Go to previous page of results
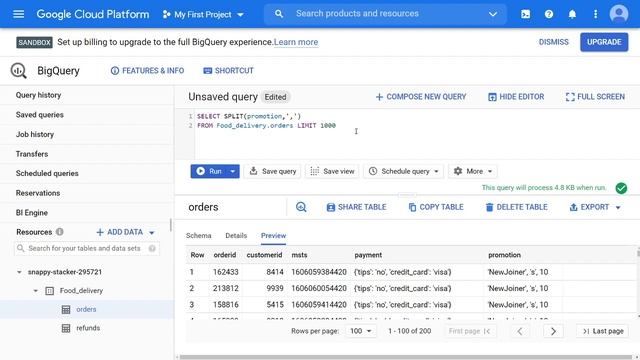The image size is (640, 360). pyautogui.click(x=520, y=331)
